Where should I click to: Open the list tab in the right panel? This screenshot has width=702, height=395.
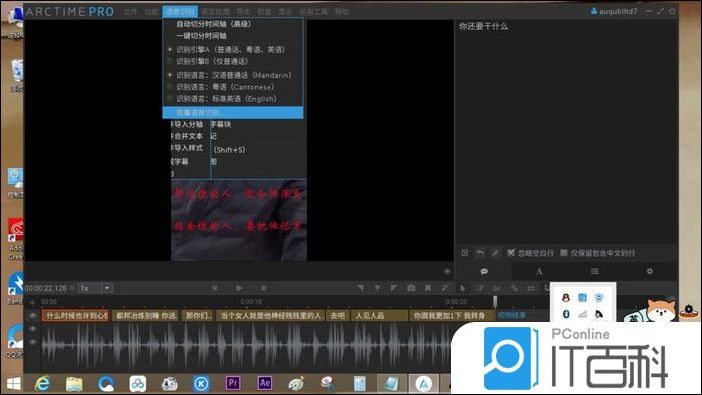point(595,271)
